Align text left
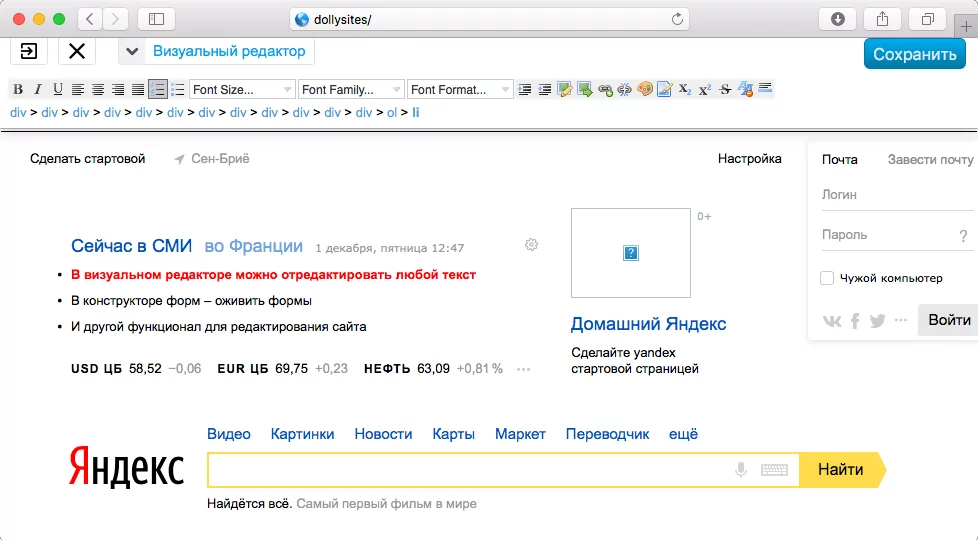Screen dimensions: 978x540 (x=78, y=90)
